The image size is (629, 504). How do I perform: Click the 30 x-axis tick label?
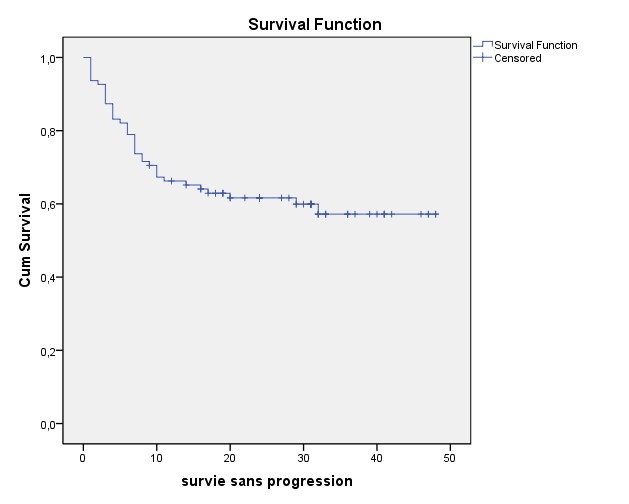tap(303, 458)
